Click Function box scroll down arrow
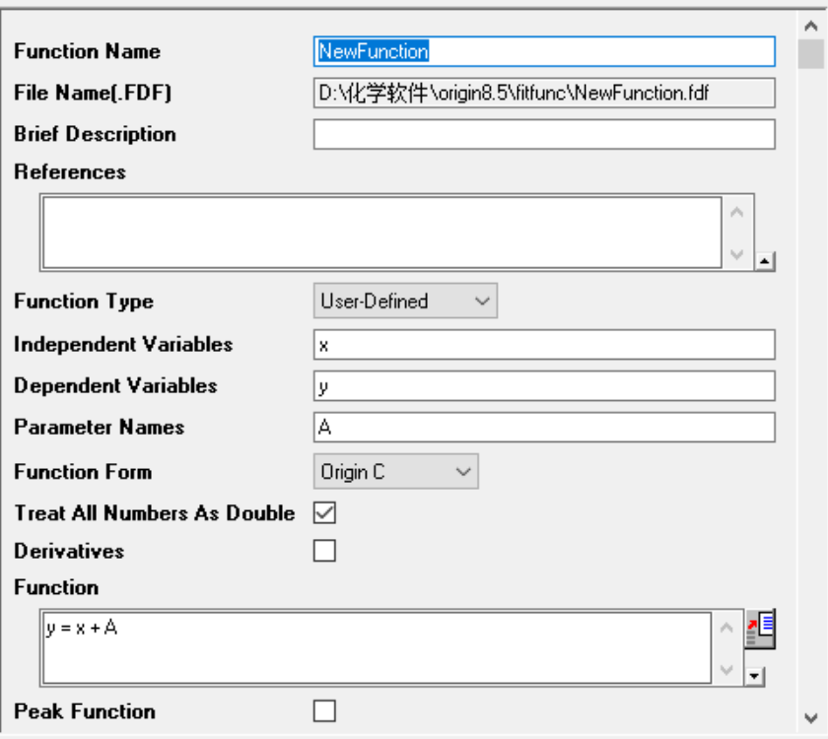The image size is (828, 739). point(727,670)
